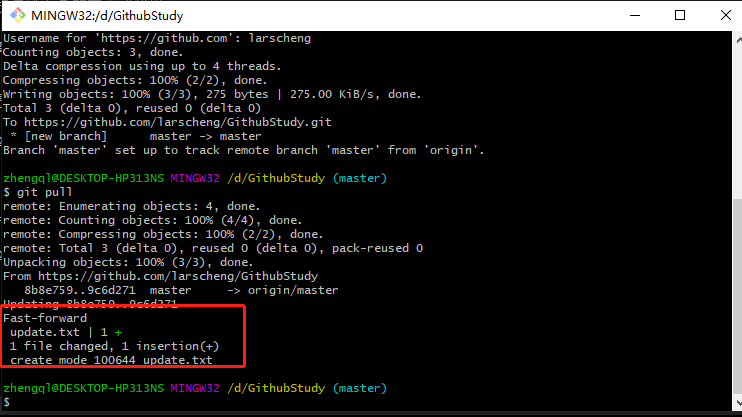
Task: Click "Total 3 (delta 0), reused 0 (delta 0)" top line
Action: pyautogui.click(x=132, y=108)
